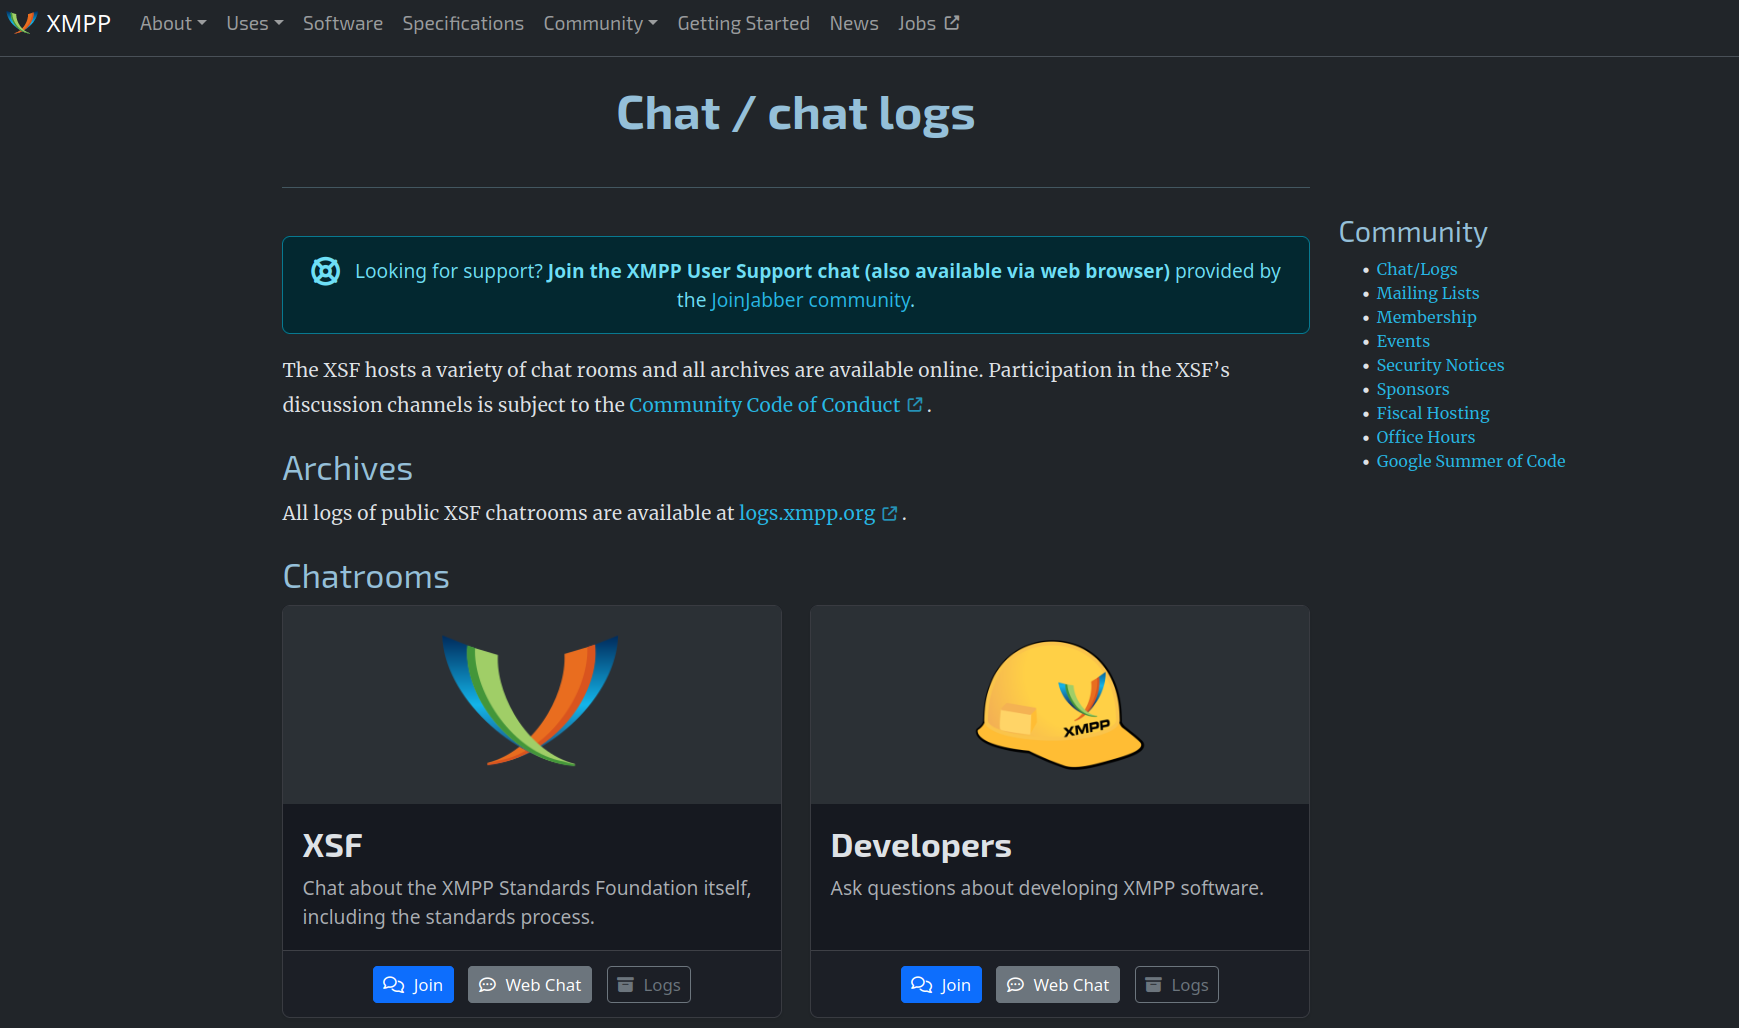Click the external link icon after Code of Conduct

click(915, 404)
